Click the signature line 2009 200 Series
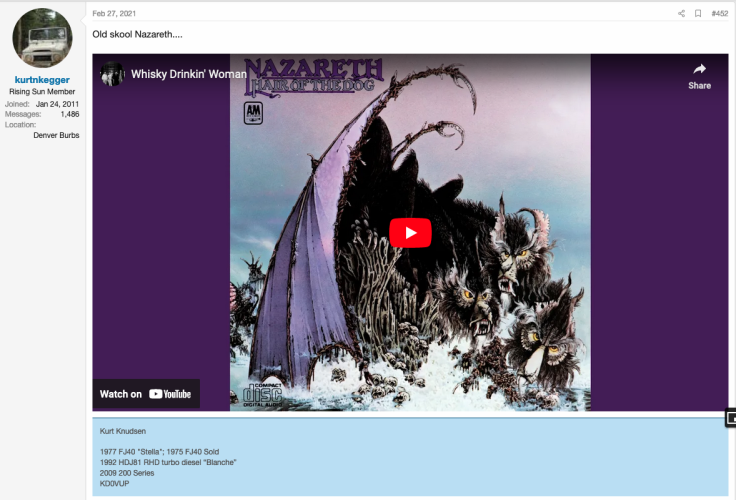Image resolution: width=736 pixels, height=500 pixels. tap(127, 473)
